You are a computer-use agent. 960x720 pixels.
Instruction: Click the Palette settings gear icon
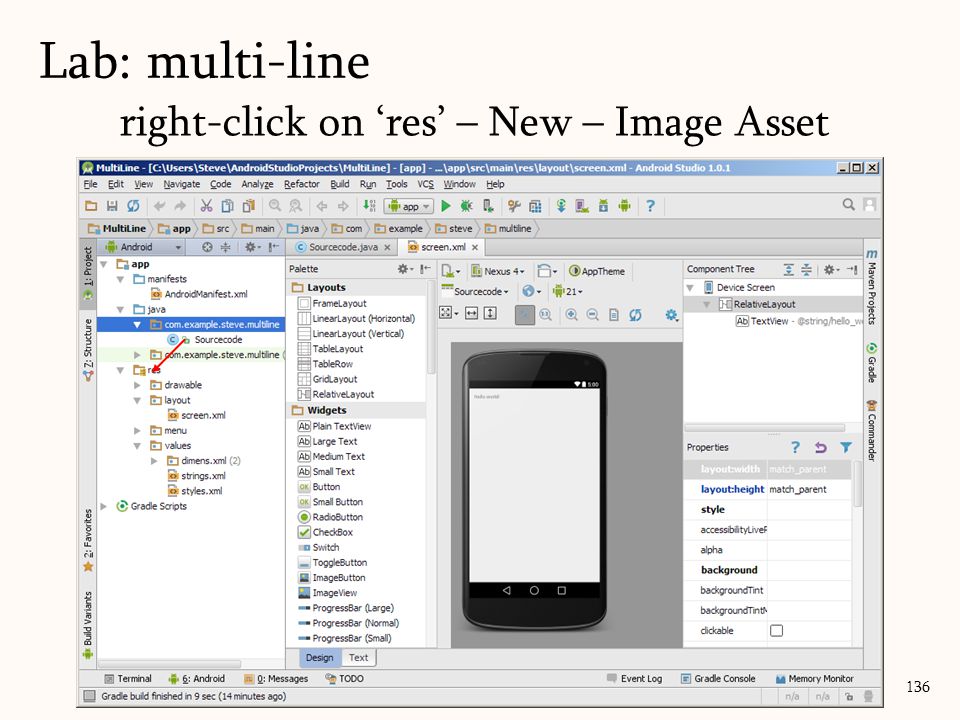point(405,269)
